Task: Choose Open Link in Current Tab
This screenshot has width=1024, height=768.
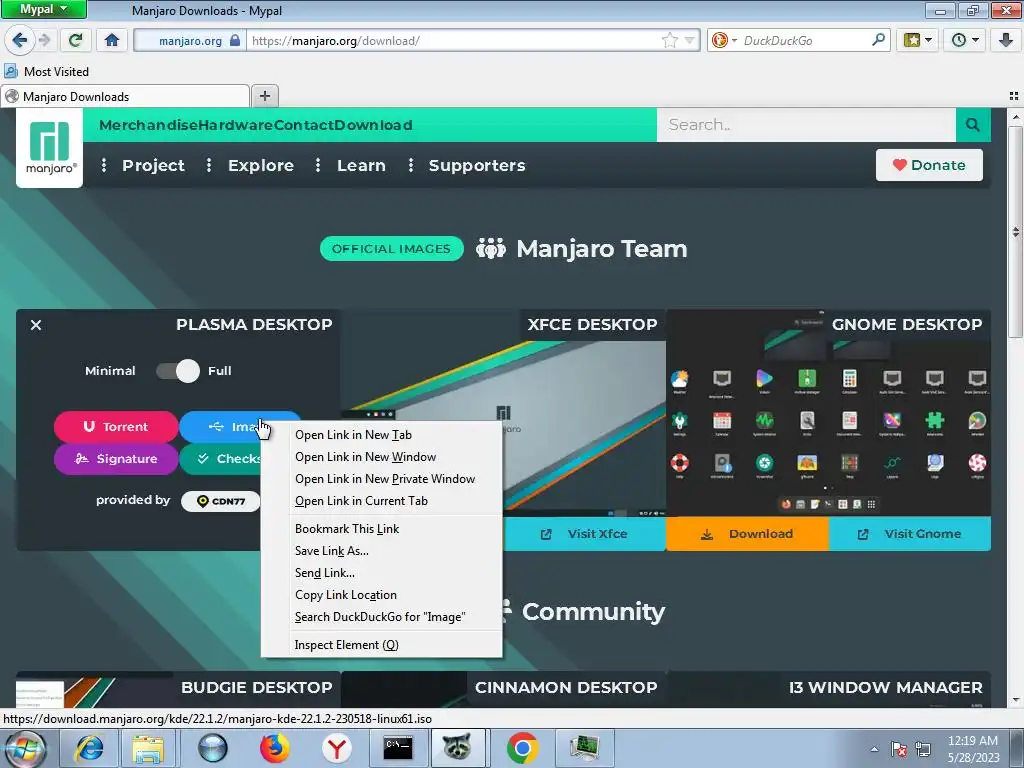Action: [382, 501]
